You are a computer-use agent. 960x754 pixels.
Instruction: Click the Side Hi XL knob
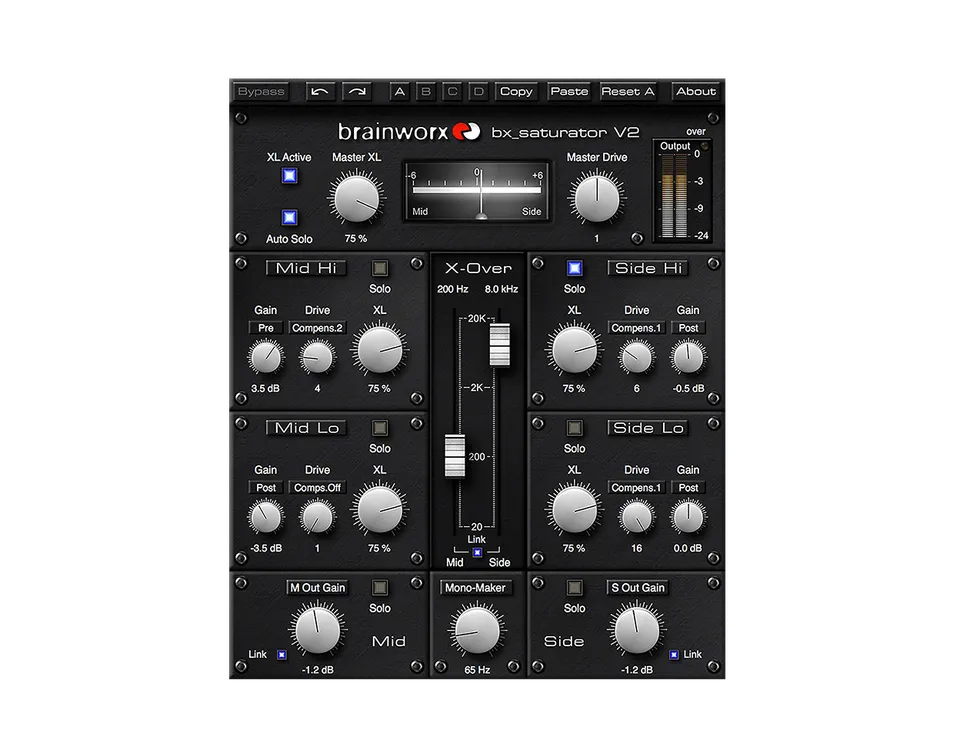point(574,349)
